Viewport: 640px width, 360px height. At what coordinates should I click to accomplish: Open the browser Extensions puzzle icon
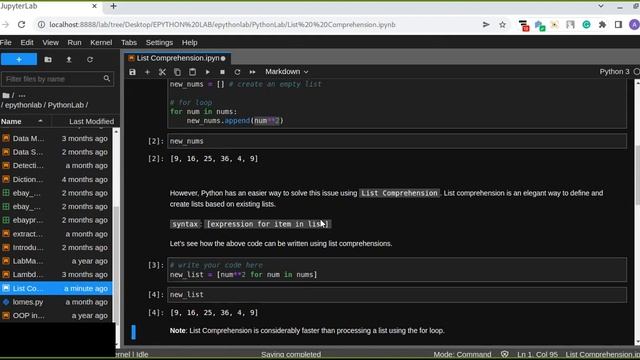point(602,24)
